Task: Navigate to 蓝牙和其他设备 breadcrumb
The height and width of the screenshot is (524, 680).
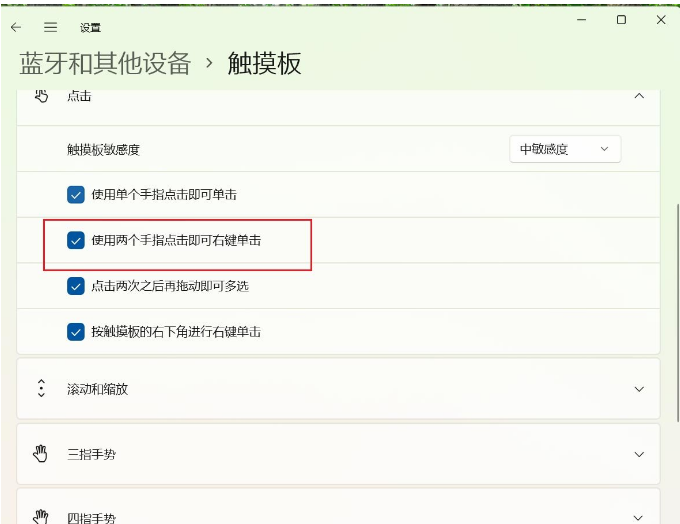Action: pos(105,63)
